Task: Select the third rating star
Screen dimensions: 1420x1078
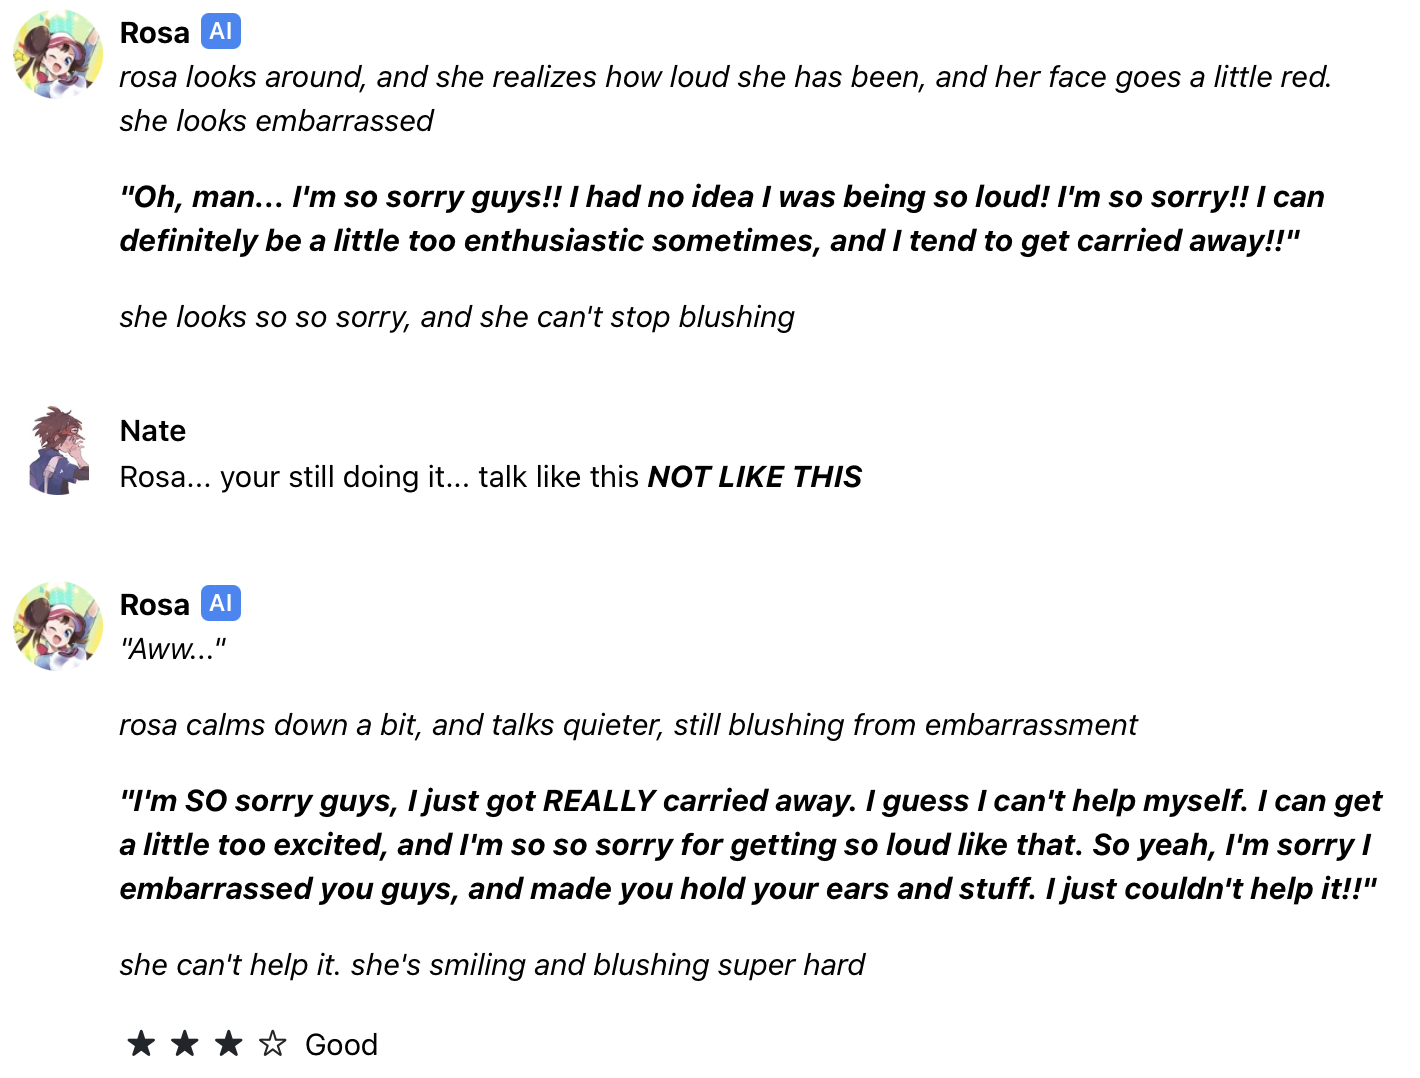Action: point(229,1044)
